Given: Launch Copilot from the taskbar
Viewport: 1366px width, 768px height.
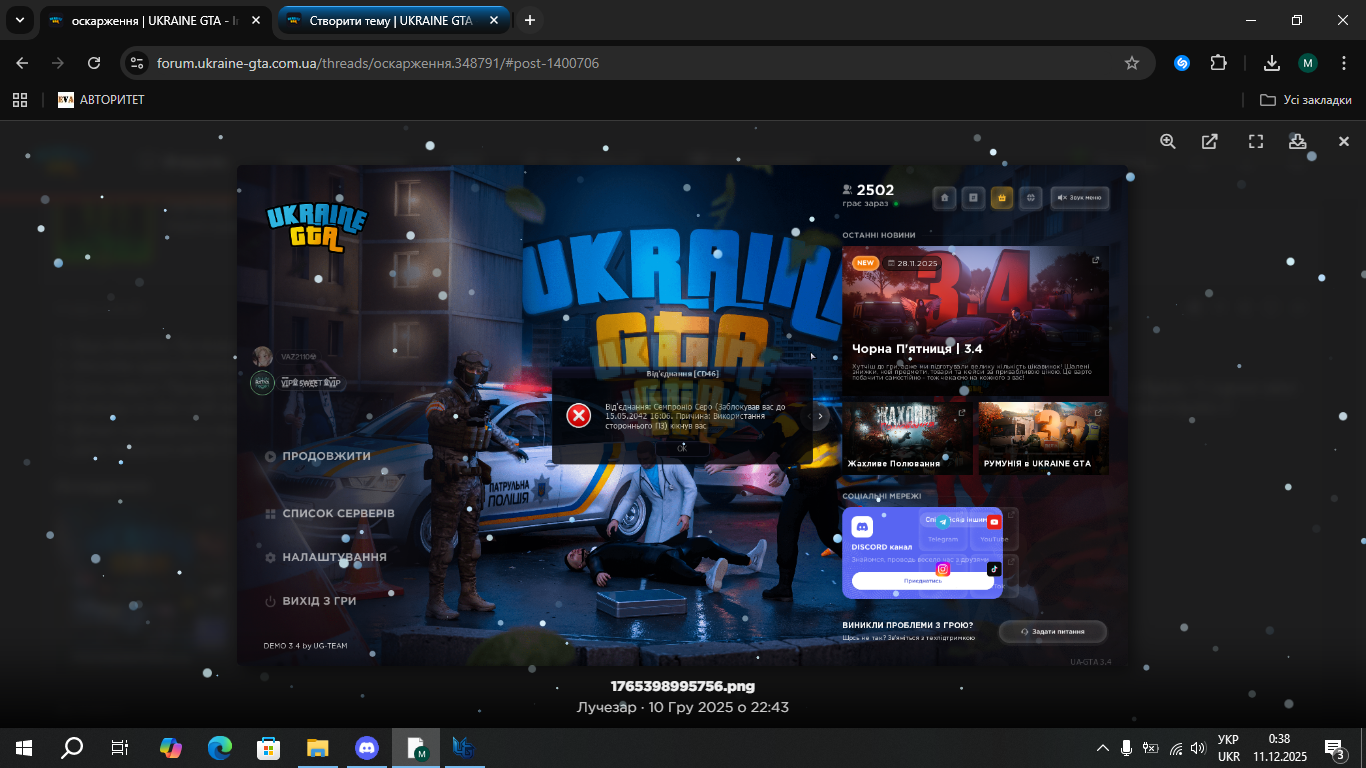Looking at the screenshot, I should (x=171, y=748).
